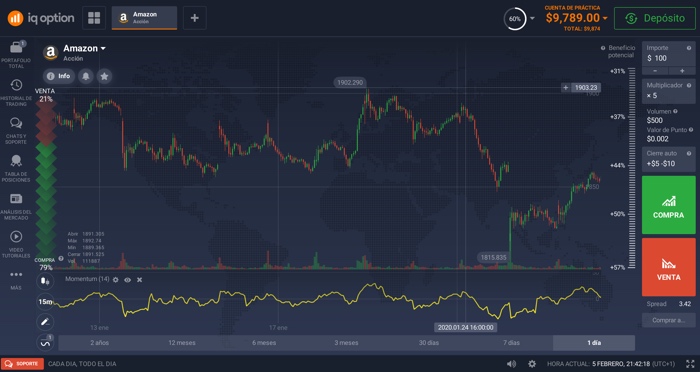The image size is (700, 372).
Task: Add a new asset tab with plus
Action: click(195, 18)
